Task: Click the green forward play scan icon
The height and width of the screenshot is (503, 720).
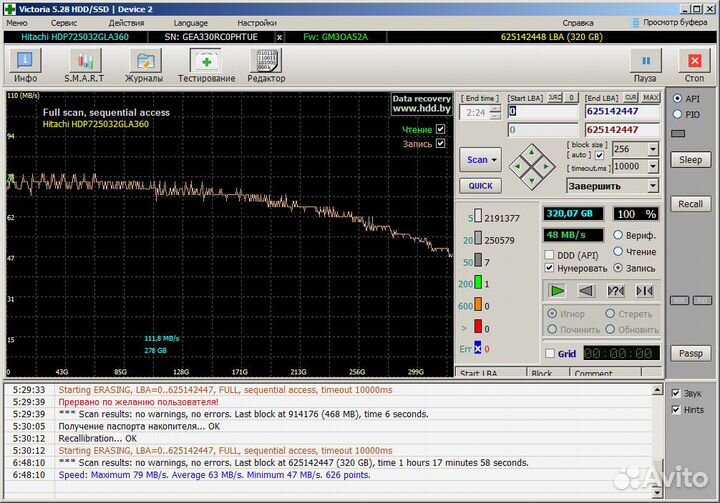Action: pos(557,291)
